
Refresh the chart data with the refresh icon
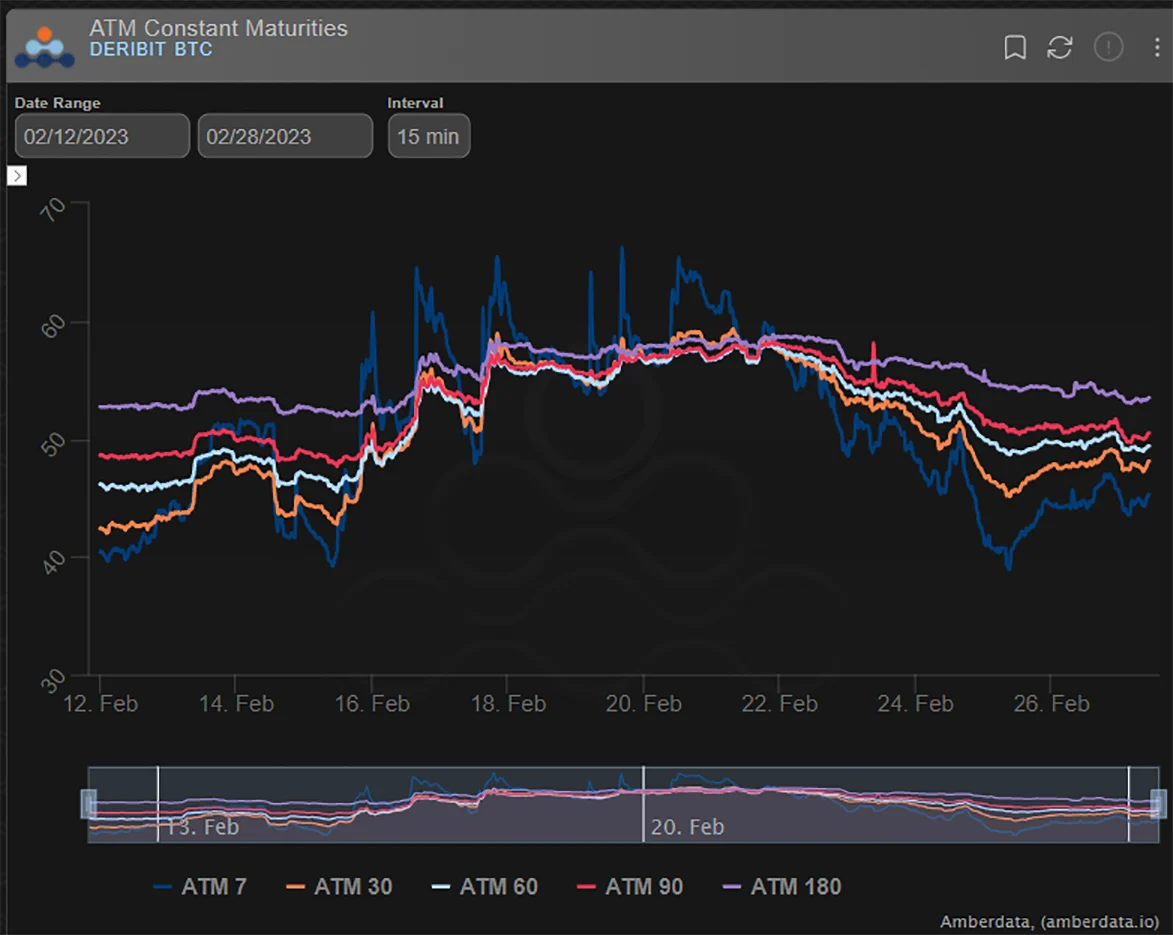click(x=1060, y=47)
